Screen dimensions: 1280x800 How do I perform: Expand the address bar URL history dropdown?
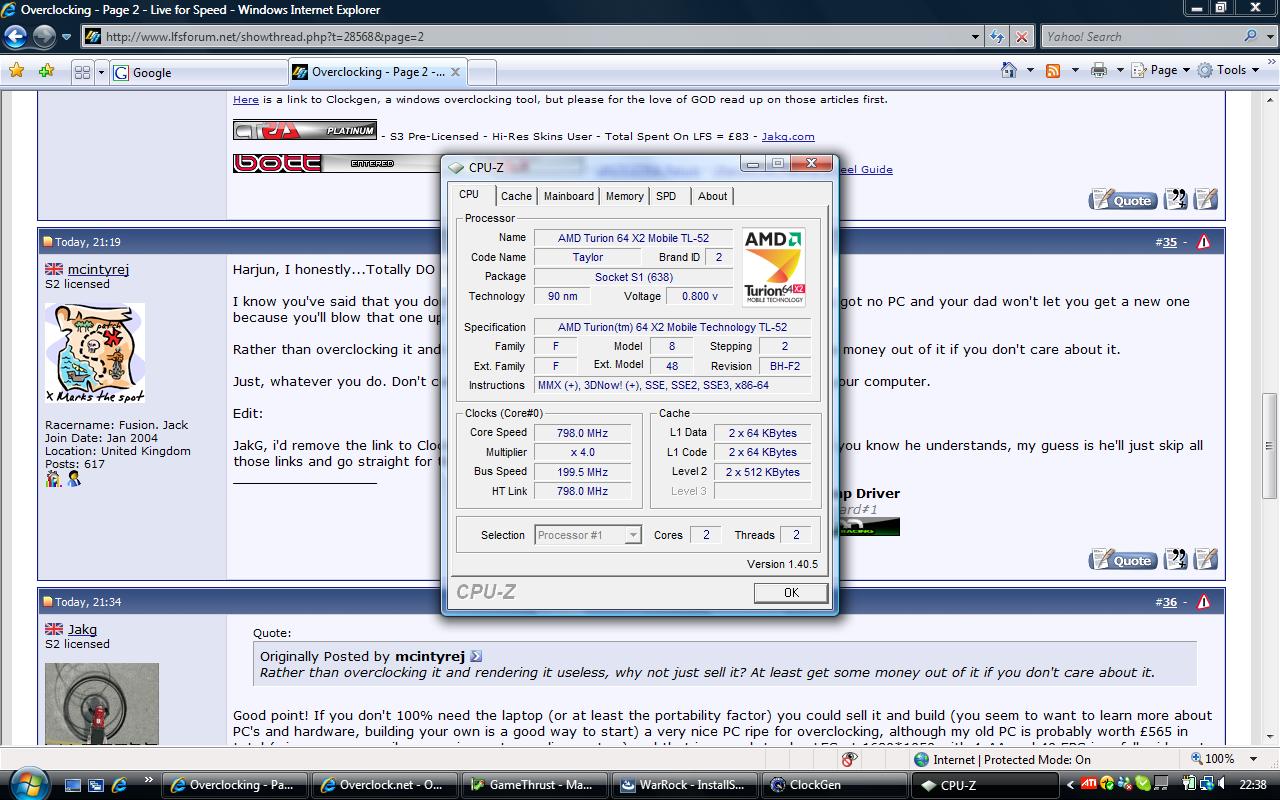click(x=976, y=37)
